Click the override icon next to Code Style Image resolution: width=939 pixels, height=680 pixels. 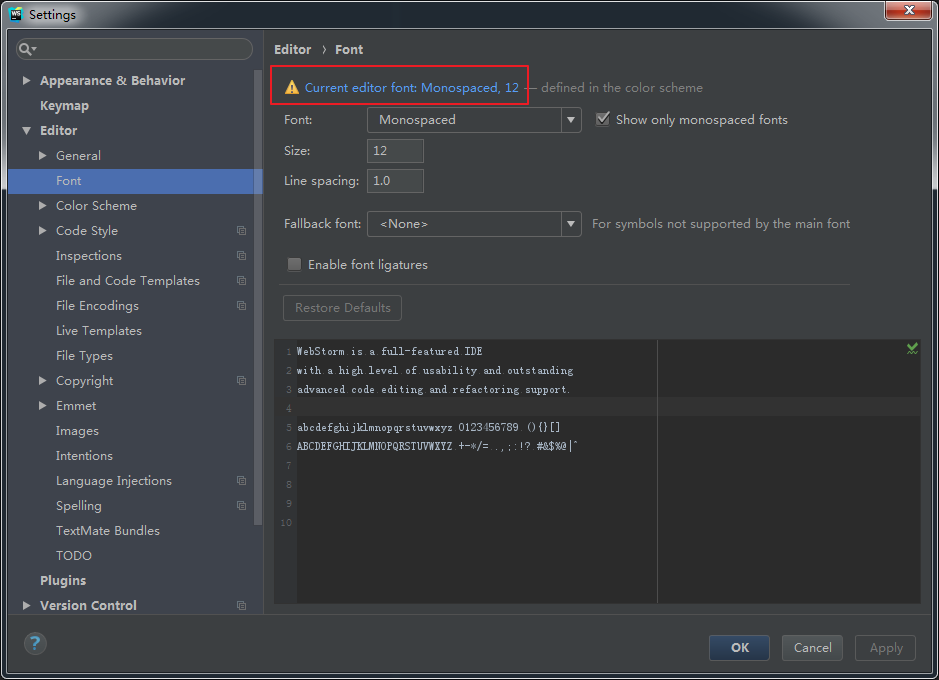click(240, 231)
